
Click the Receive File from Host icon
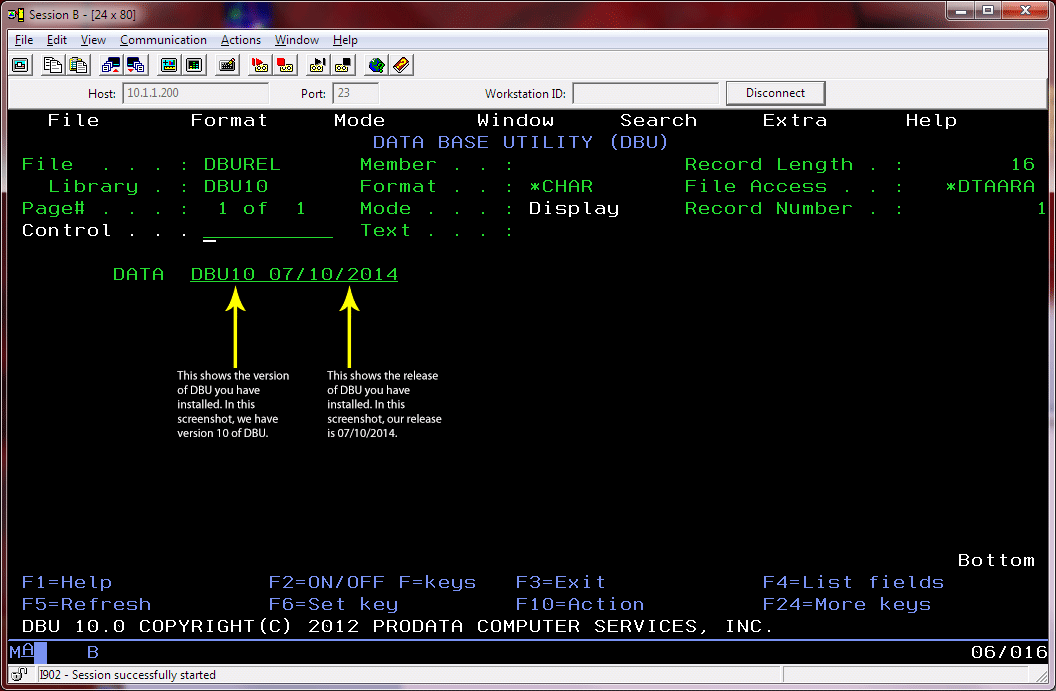135,64
